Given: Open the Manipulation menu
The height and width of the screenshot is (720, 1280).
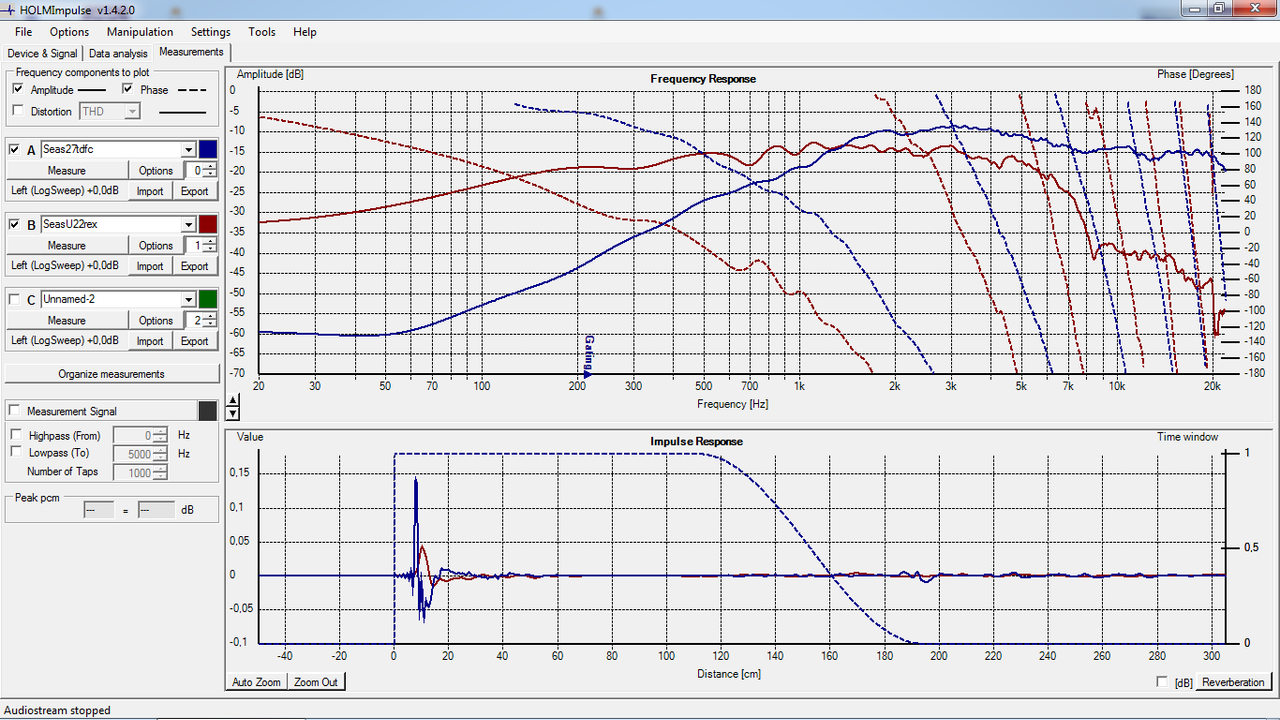Looking at the screenshot, I should point(140,32).
